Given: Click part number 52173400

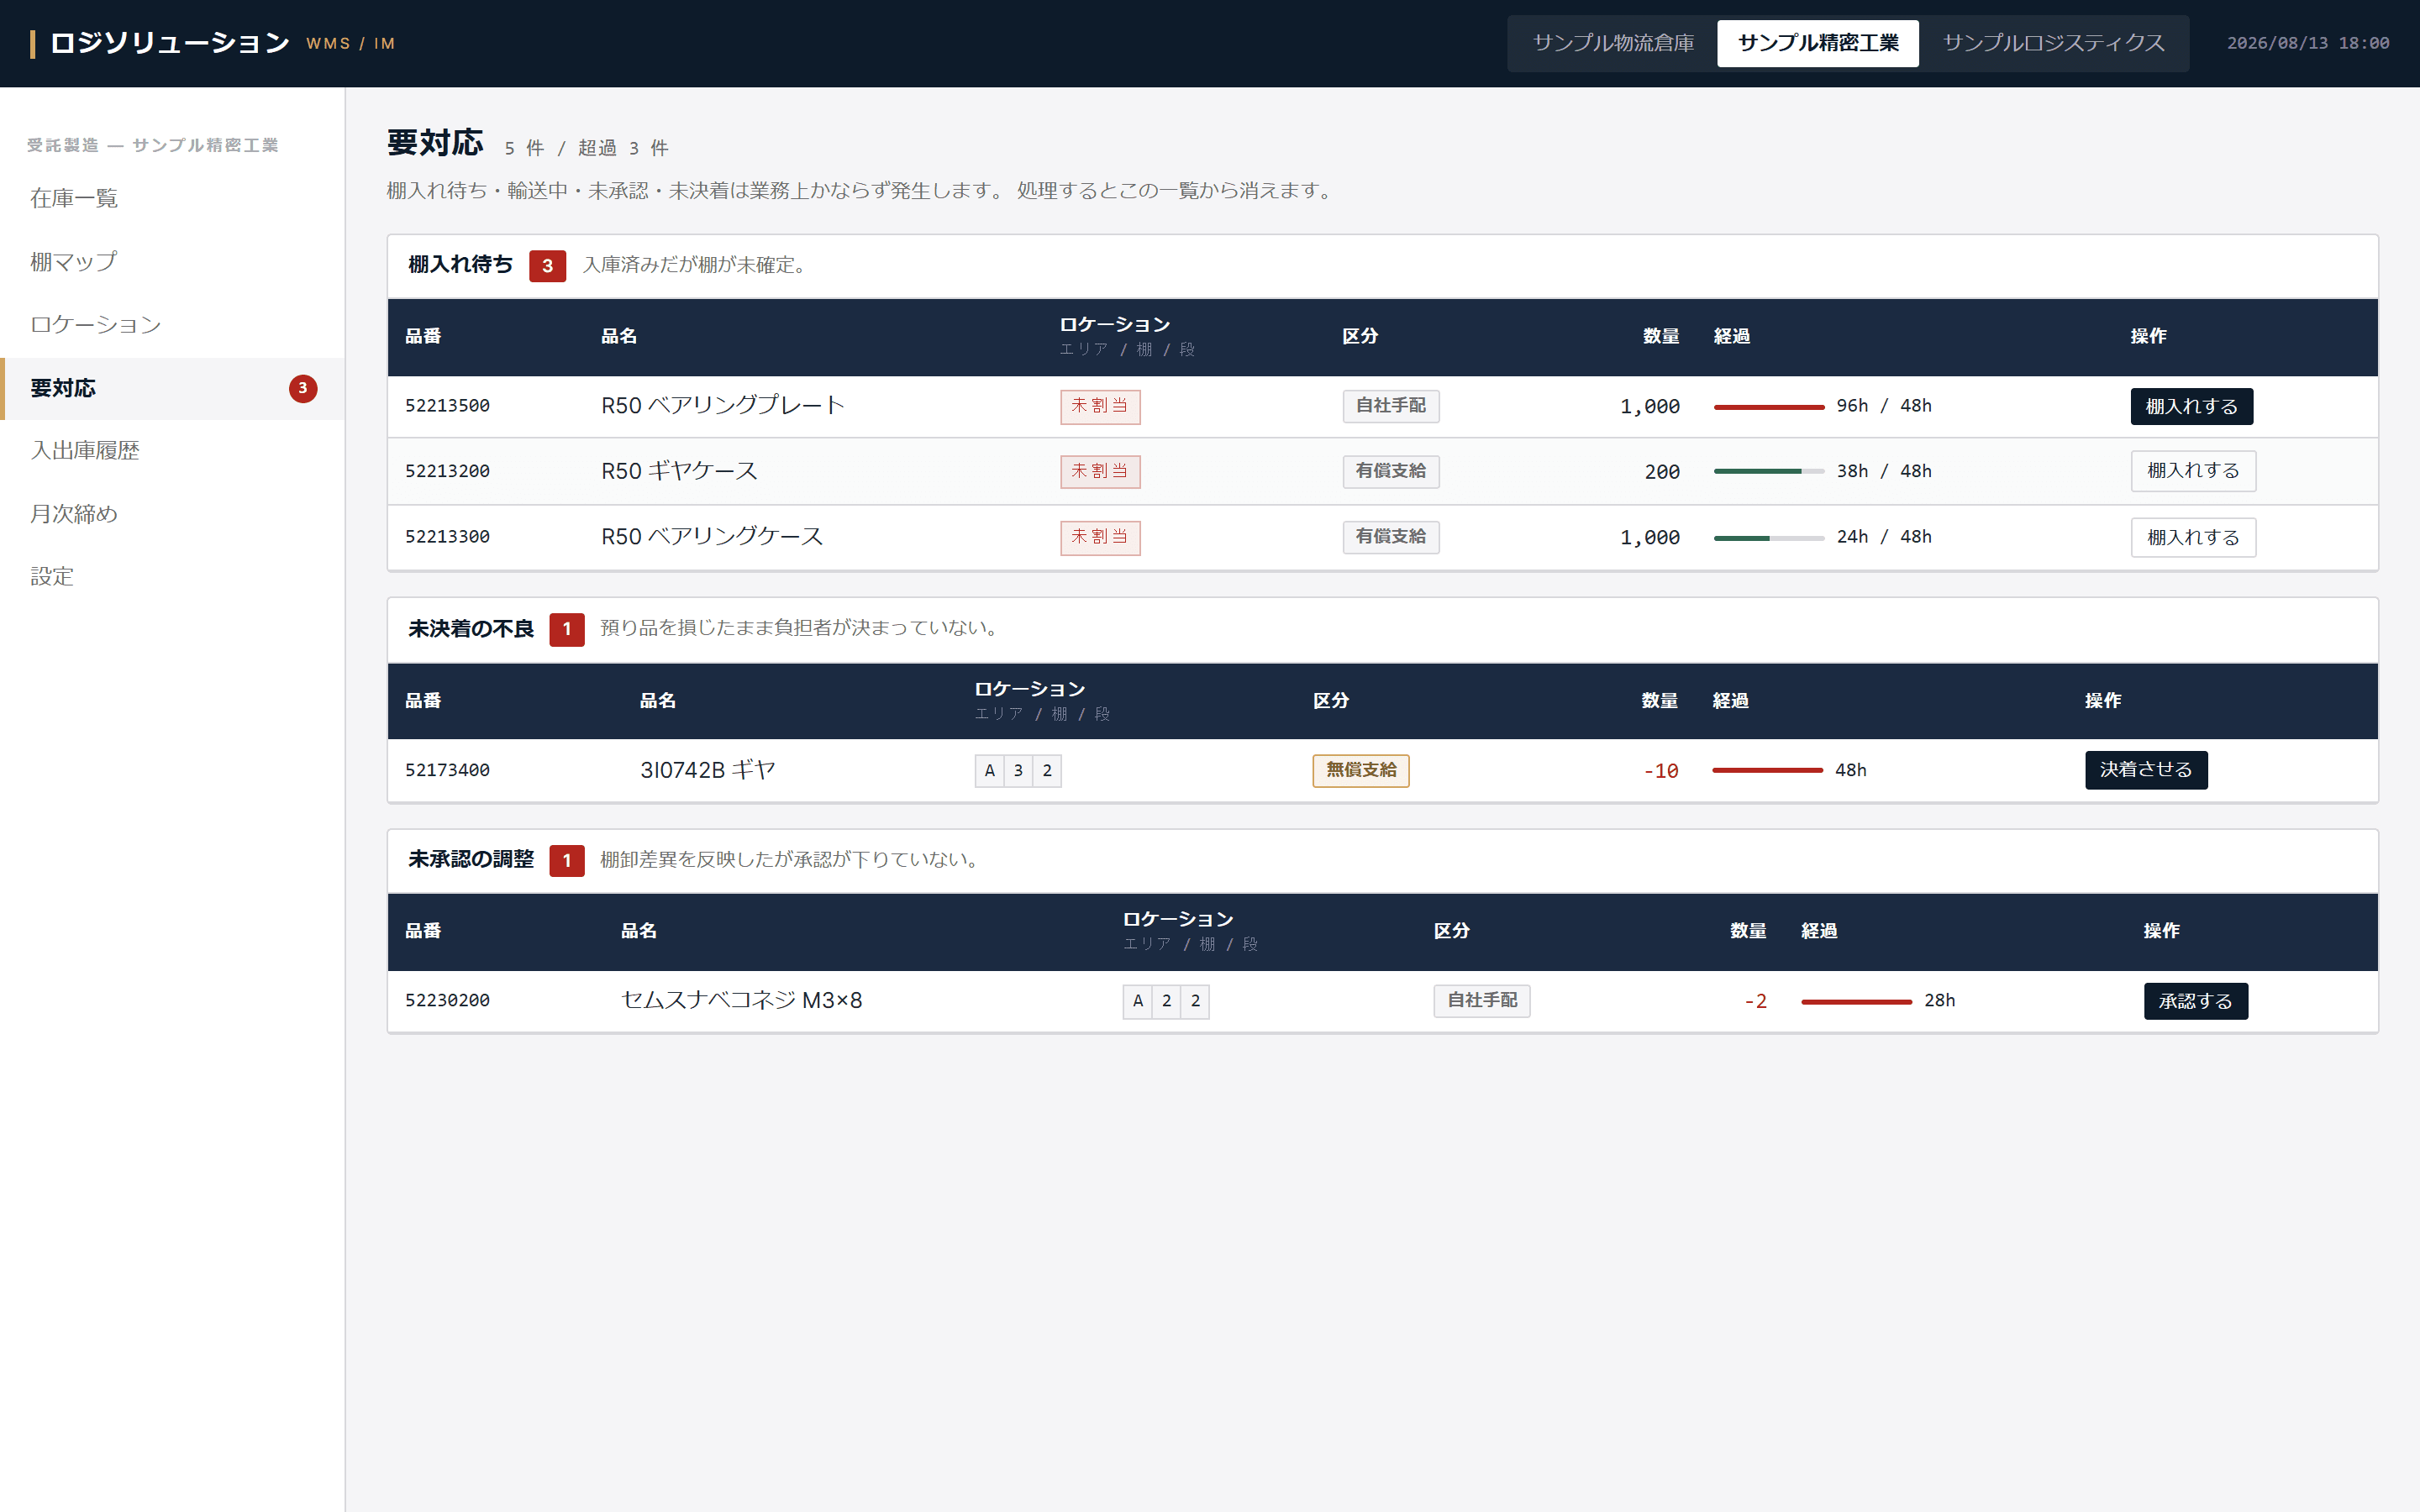Looking at the screenshot, I should tap(447, 770).
